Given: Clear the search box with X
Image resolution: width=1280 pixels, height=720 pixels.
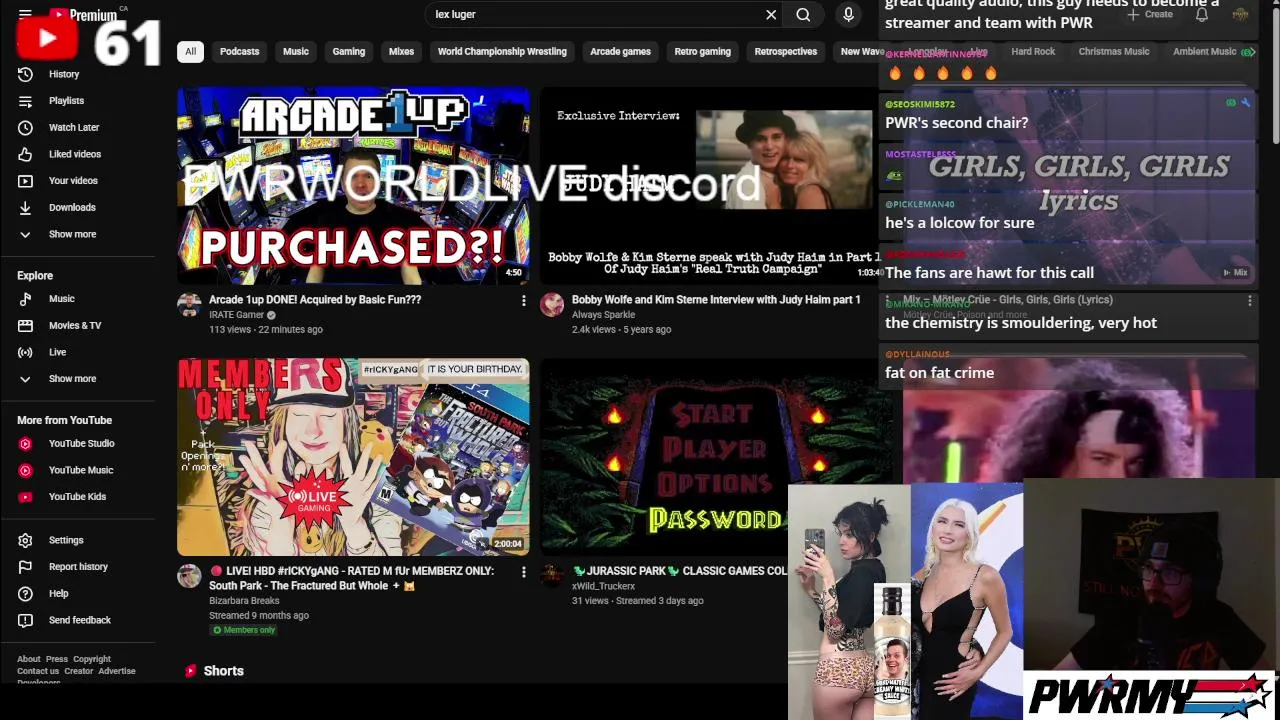Looking at the screenshot, I should click(771, 15).
